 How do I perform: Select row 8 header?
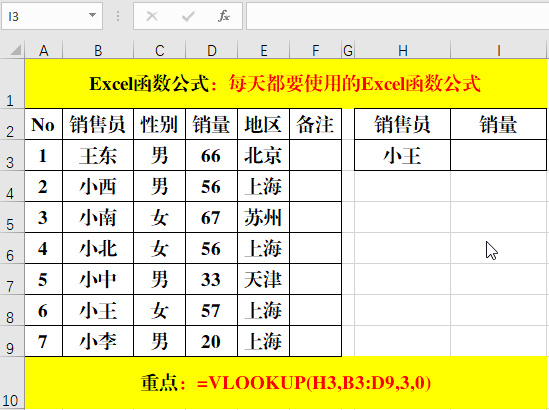(x=12, y=310)
